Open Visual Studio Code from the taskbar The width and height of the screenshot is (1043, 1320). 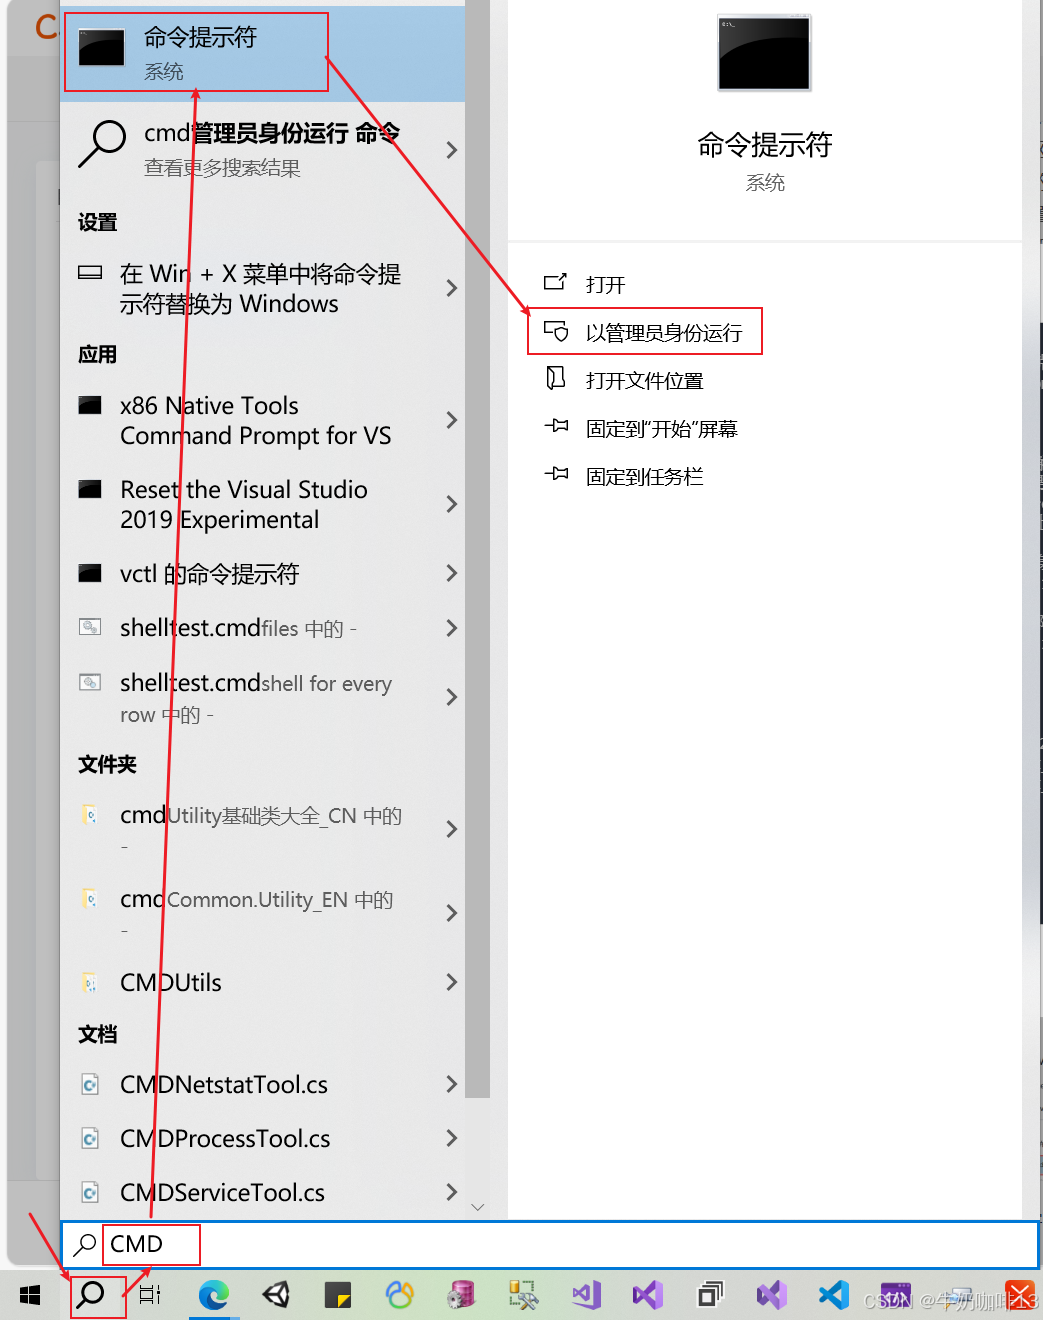pyautogui.click(x=833, y=1296)
